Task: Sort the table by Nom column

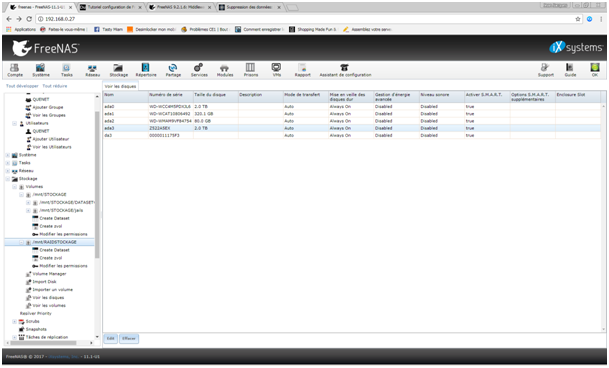Action: pyautogui.click(x=125, y=97)
